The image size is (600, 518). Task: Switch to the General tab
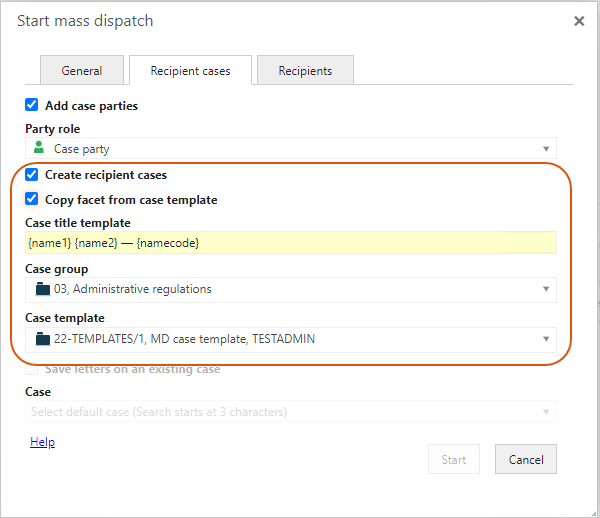click(x=82, y=71)
